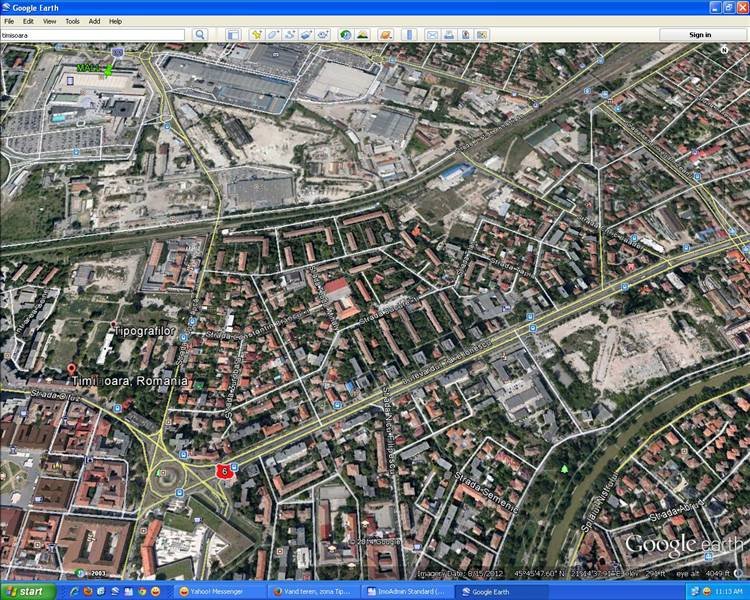
Task: Open the Tools menu
Action: click(72, 21)
